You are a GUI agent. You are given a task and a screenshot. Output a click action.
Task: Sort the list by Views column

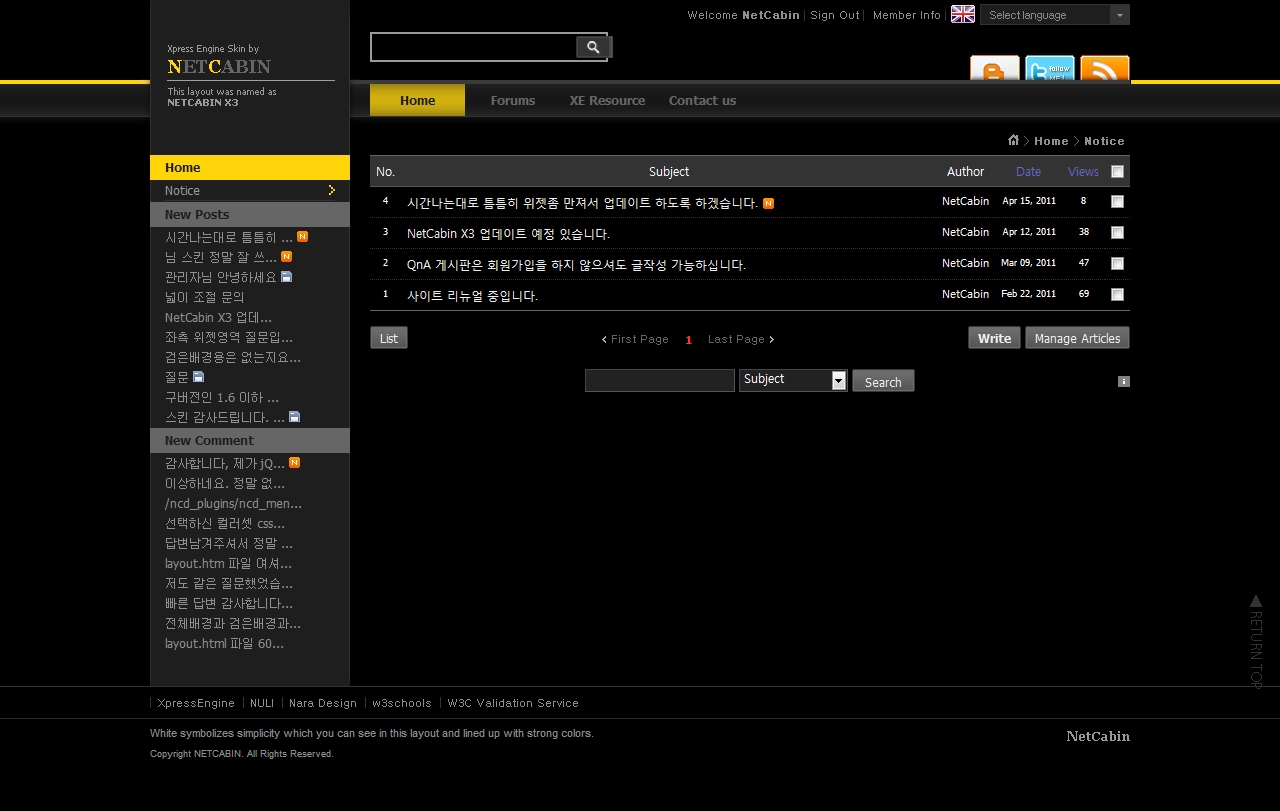coord(1083,171)
